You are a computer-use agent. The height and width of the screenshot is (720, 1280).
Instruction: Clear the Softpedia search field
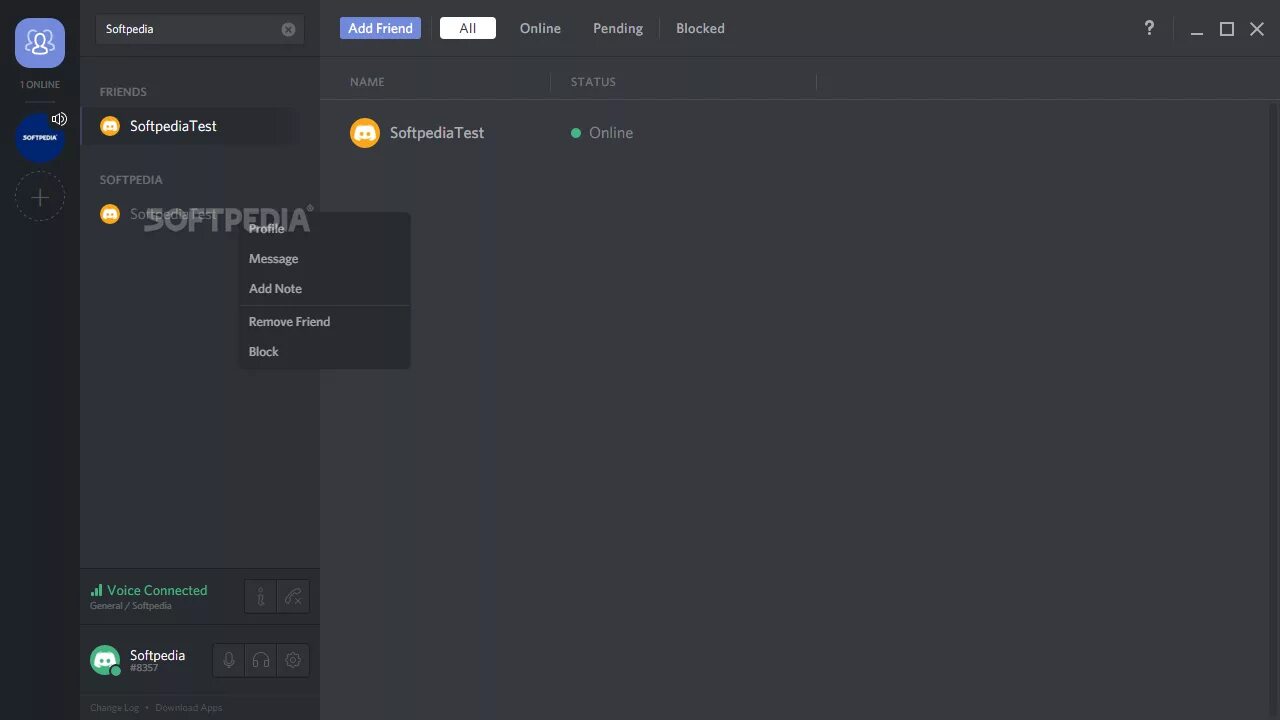288,29
